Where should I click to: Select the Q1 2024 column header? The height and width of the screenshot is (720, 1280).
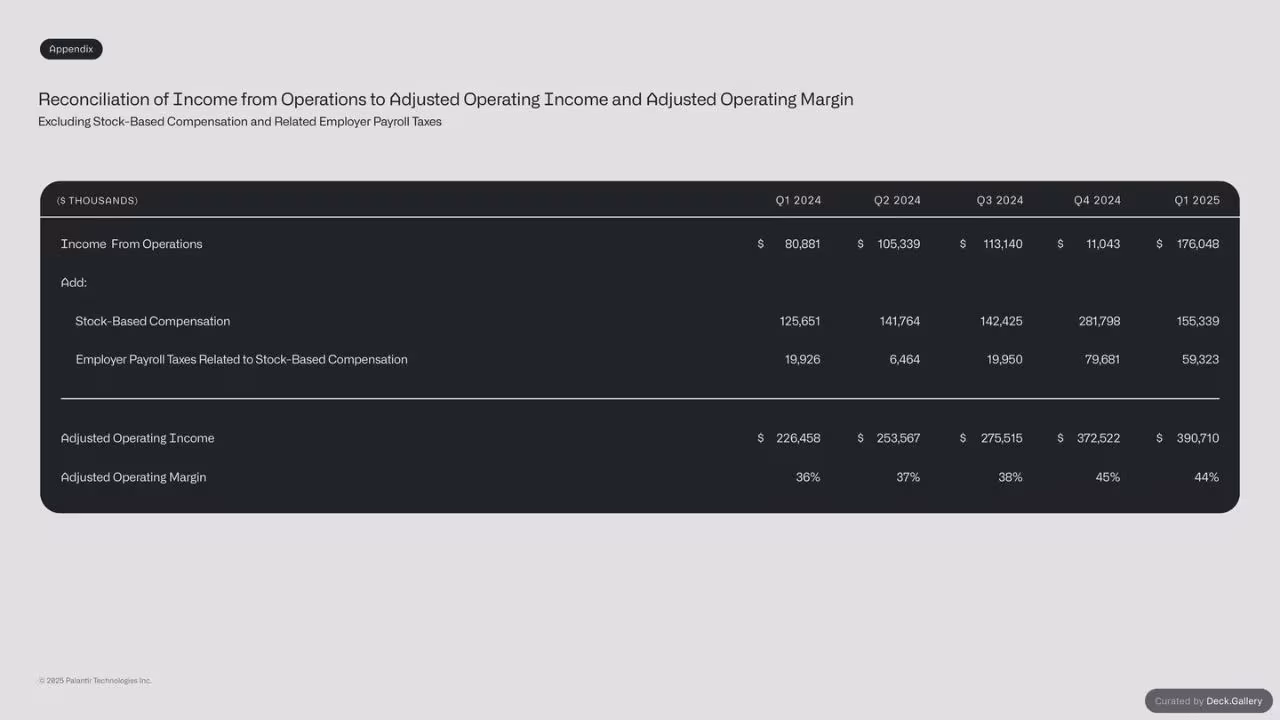click(x=798, y=201)
